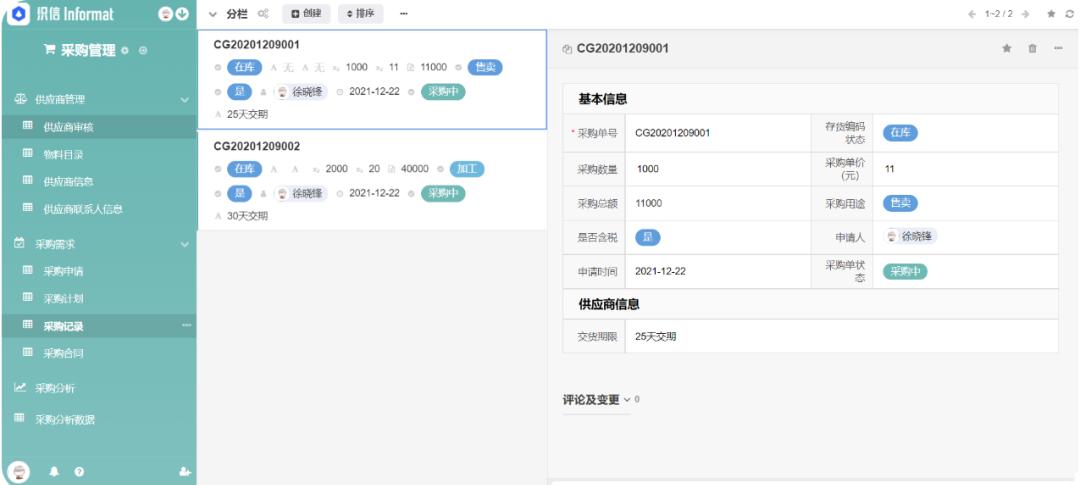Collapse the 供应商管理 section chevron
Image resolution: width=1080 pixels, height=485 pixels.
click(x=185, y=100)
